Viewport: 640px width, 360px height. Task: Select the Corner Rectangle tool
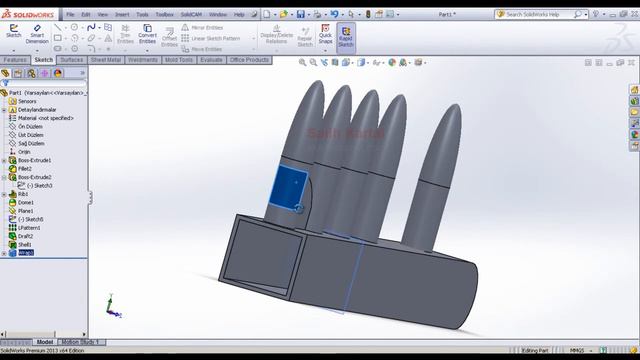(58, 38)
